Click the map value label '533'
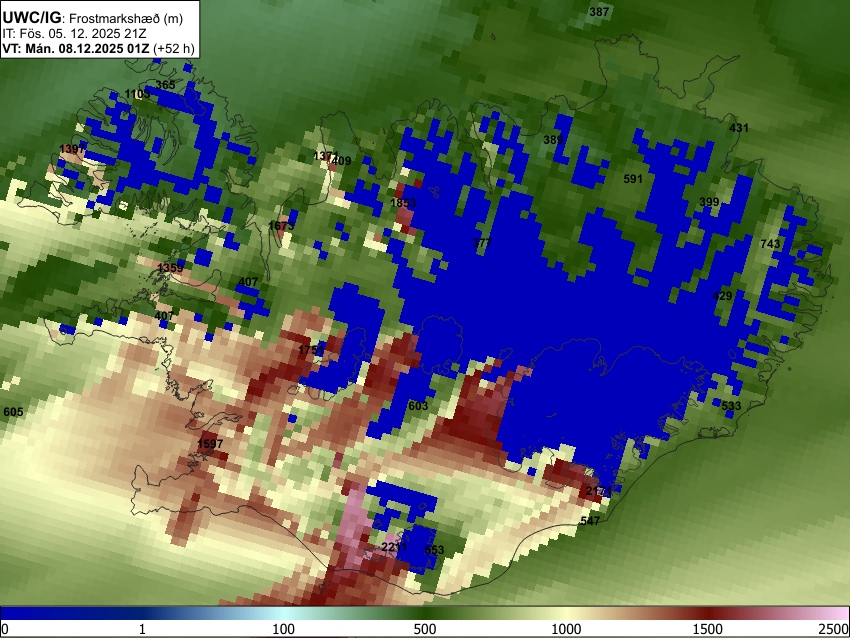 (731, 406)
